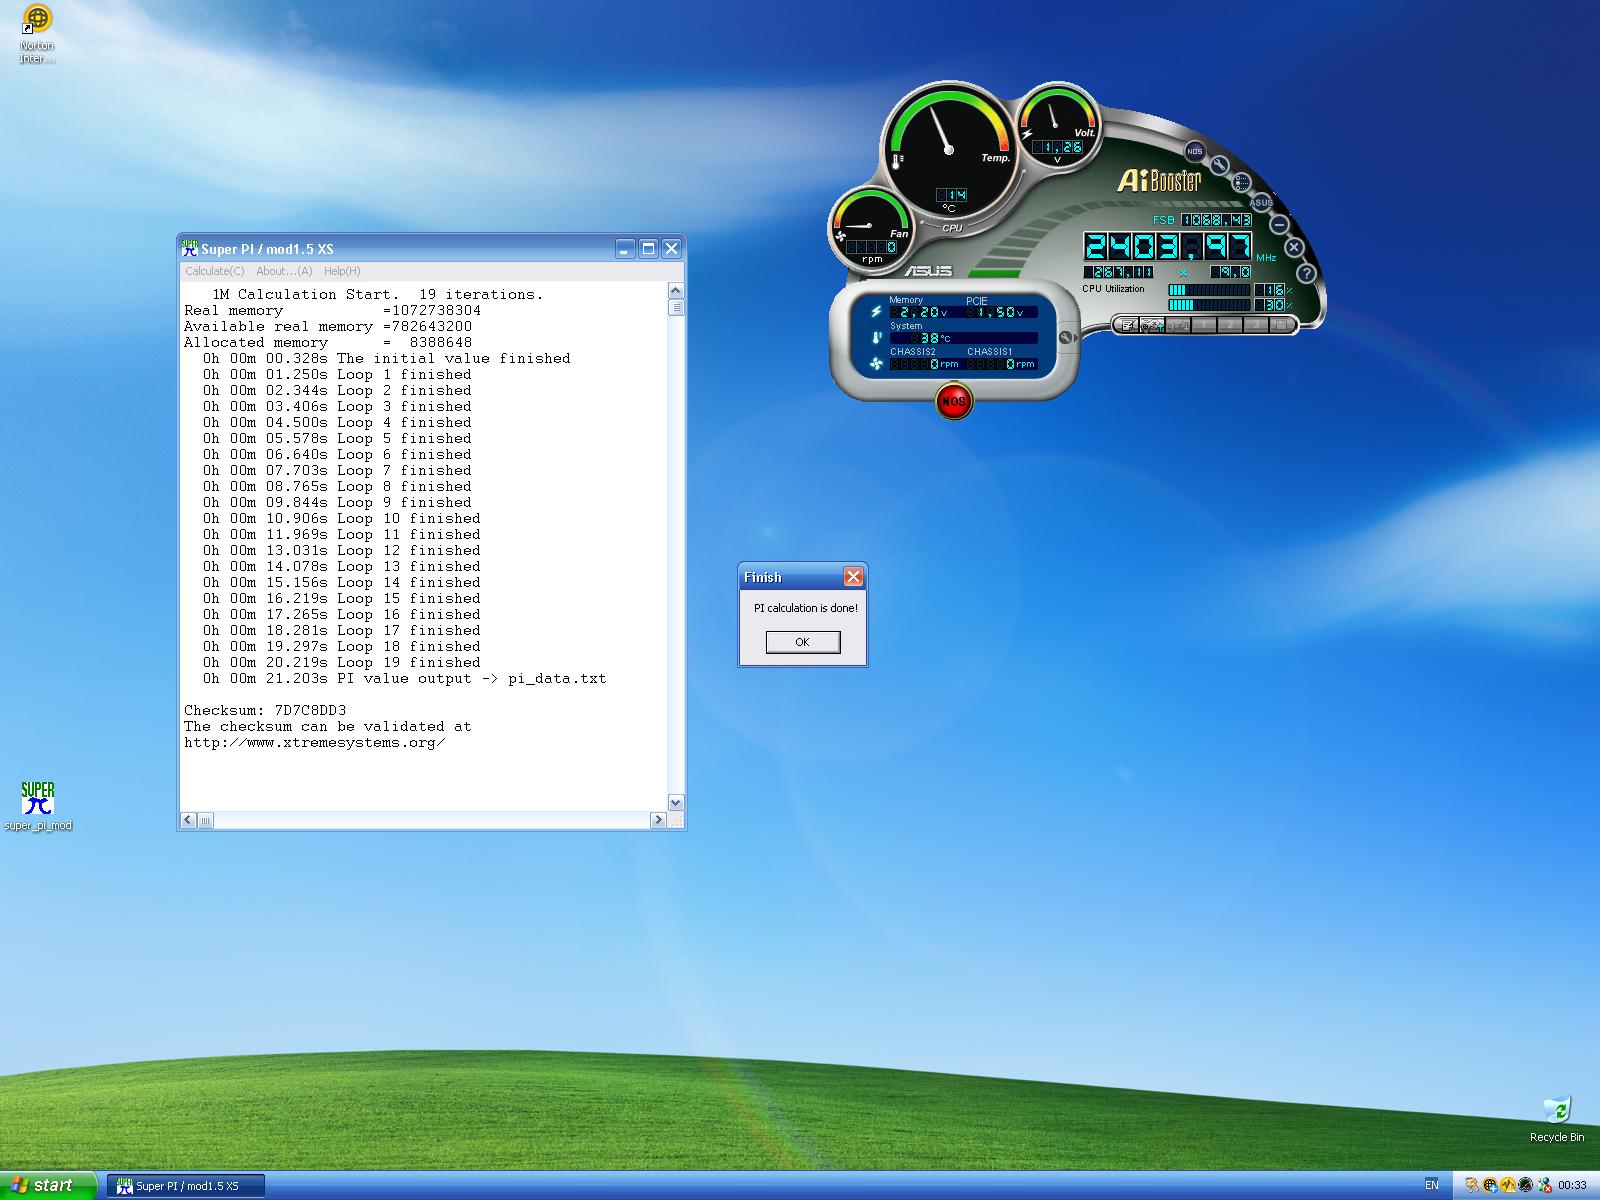The height and width of the screenshot is (1200, 1600).
Task: Click the 2403.97 MHz CPU frequency readout
Action: coord(1168,247)
